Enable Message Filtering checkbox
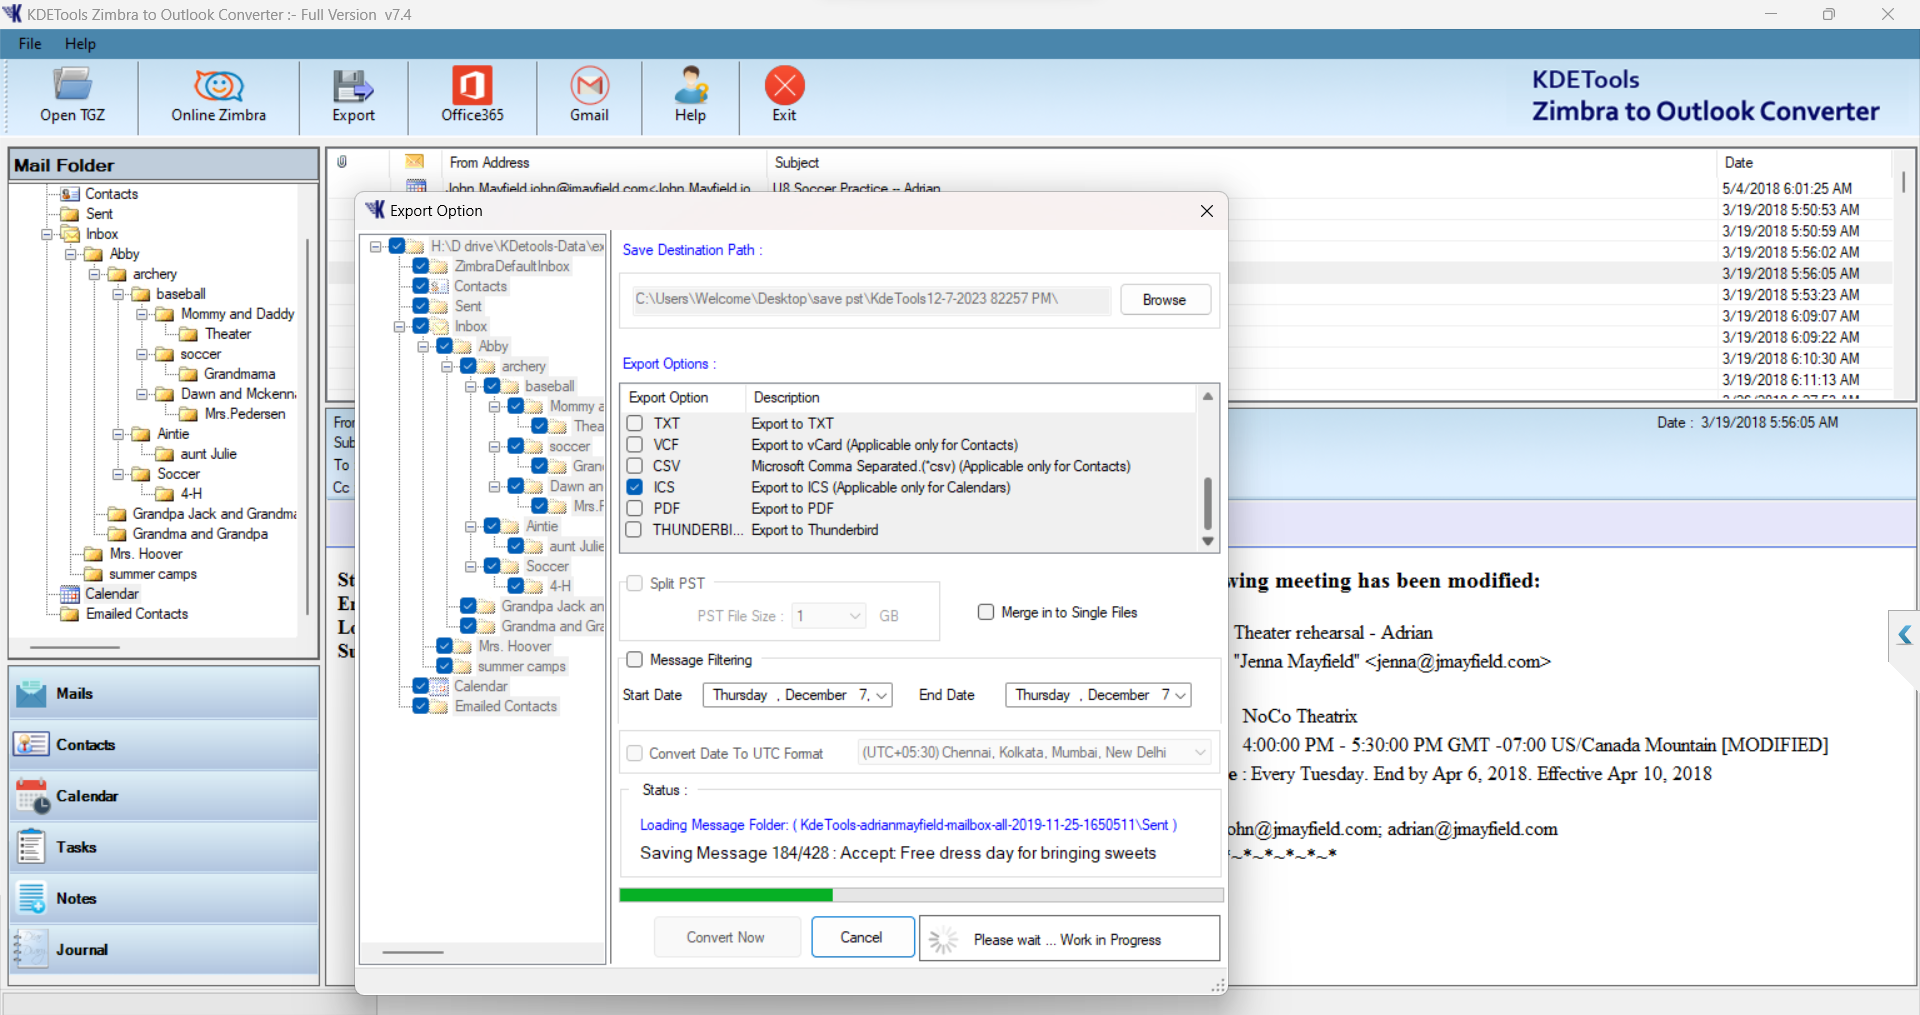1920x1015 pixels. click(x=634, y=659)
